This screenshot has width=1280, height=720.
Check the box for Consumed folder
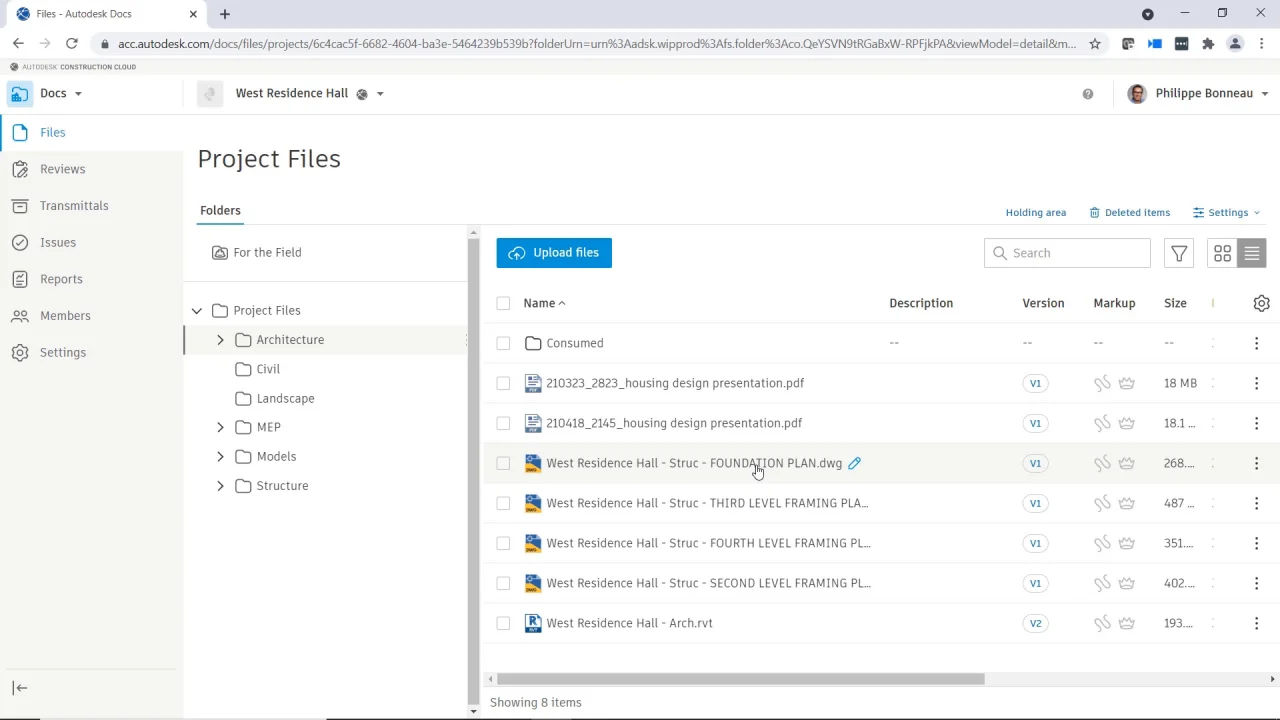(503, 343)
